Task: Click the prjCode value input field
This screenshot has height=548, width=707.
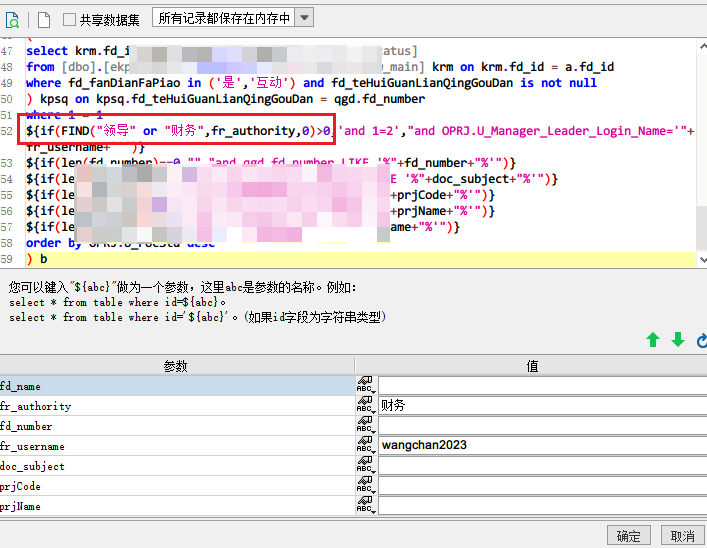Action: pos(542,485)
